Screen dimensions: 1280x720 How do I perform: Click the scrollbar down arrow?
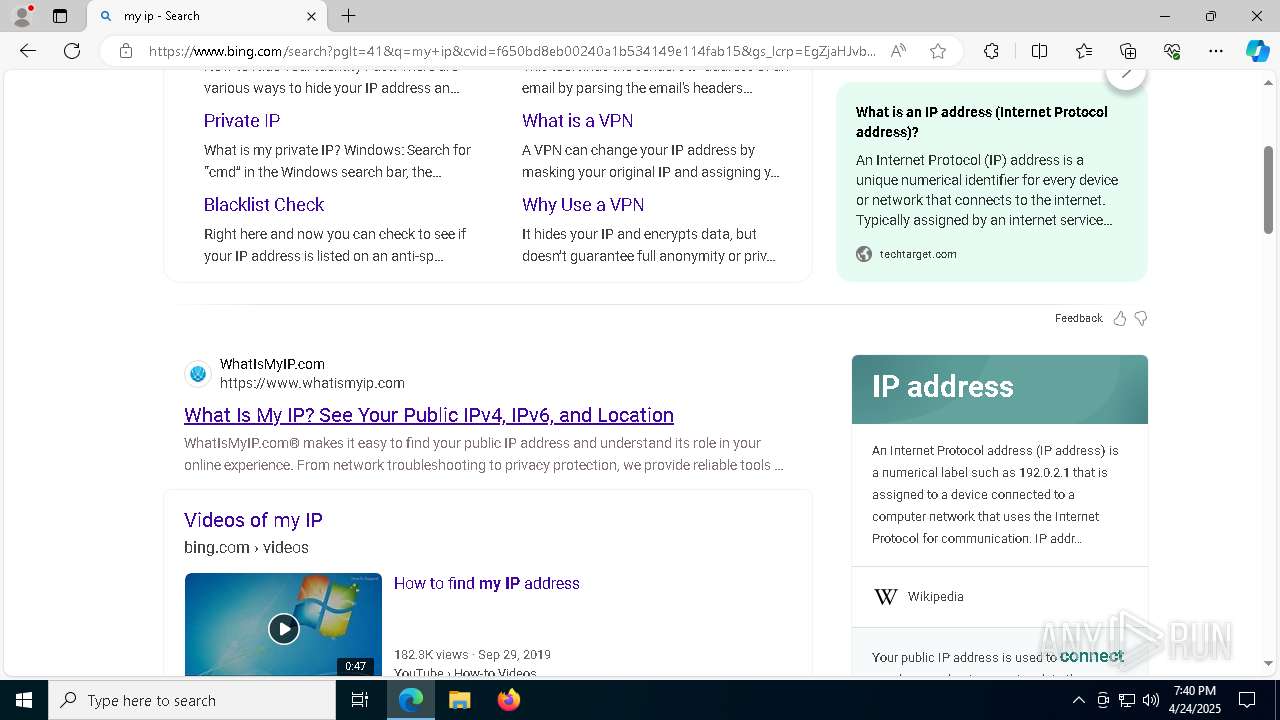coord(1268,663)
